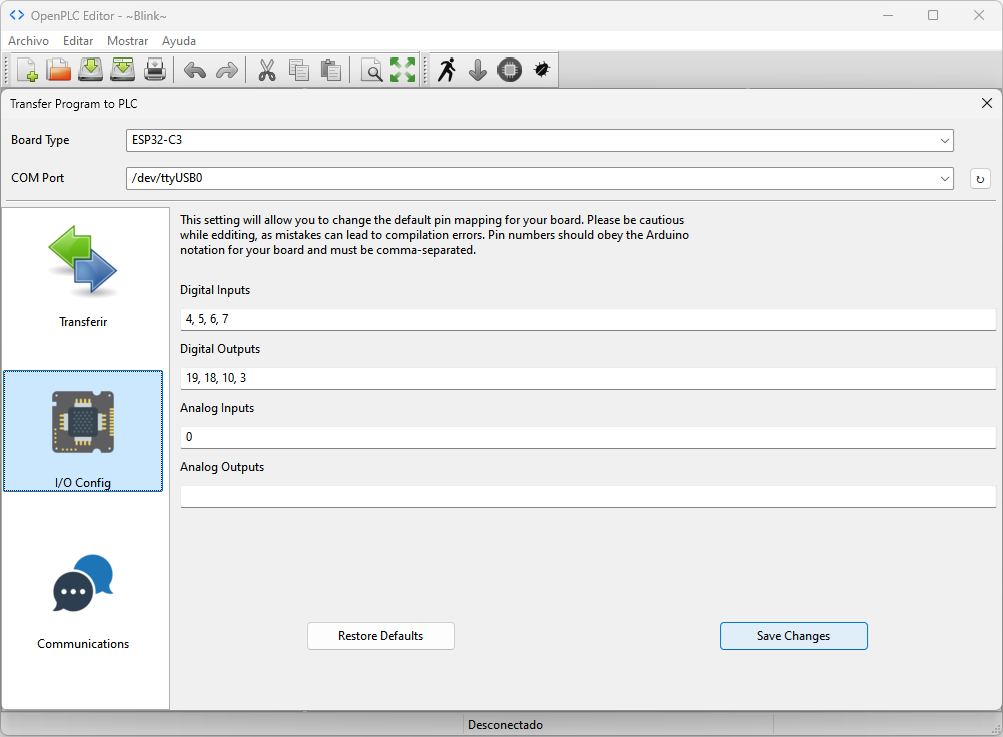Click the New project toolbar icon

click(x=27, y=70)
